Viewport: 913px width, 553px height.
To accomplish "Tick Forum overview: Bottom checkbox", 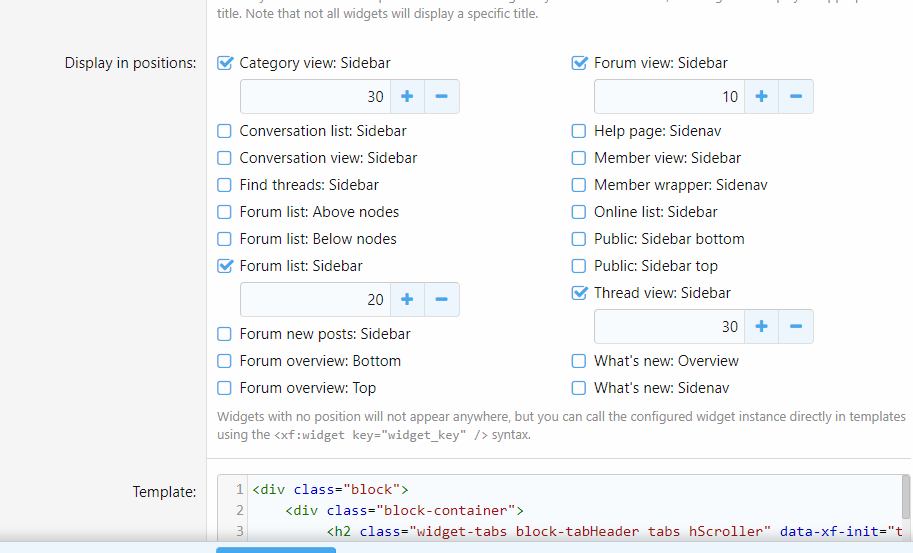I will pyautogui.click(x=225, y=361).
